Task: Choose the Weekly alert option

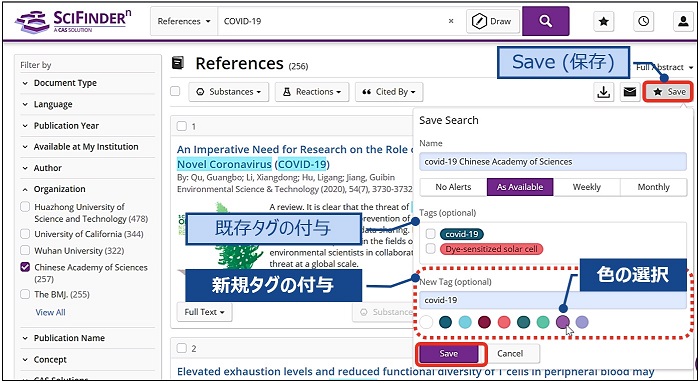Action: click(x=587, y=187)
